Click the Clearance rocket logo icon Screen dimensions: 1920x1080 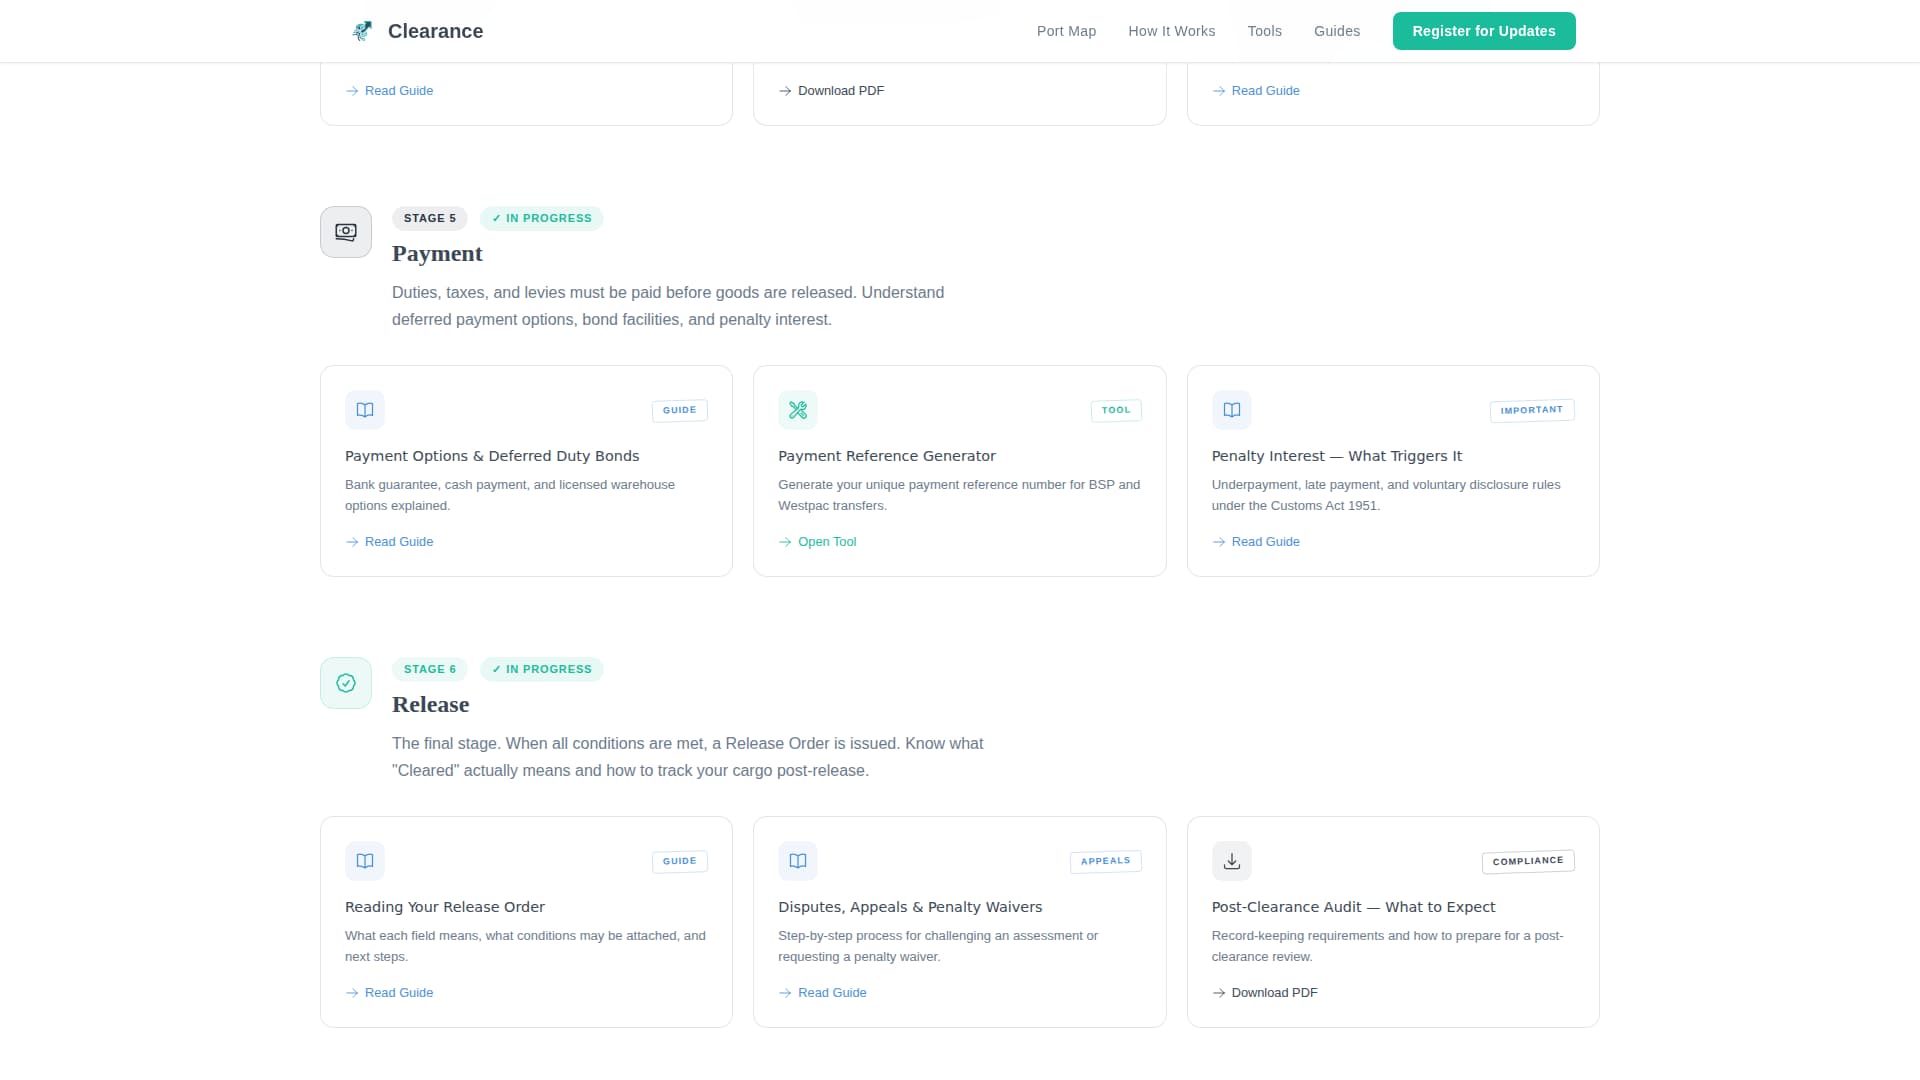tap(362, 31)
